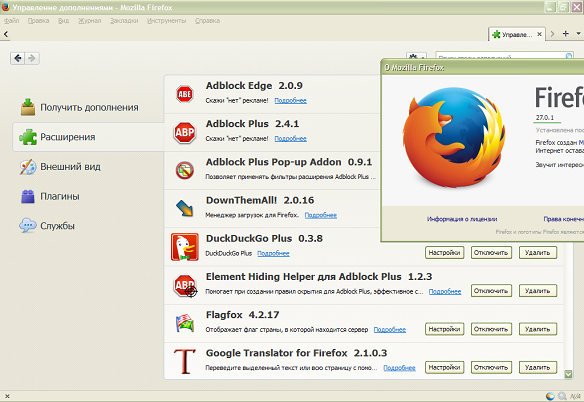
Task: Click Удалить for Flagfox
Action: [x=537, y=329]
